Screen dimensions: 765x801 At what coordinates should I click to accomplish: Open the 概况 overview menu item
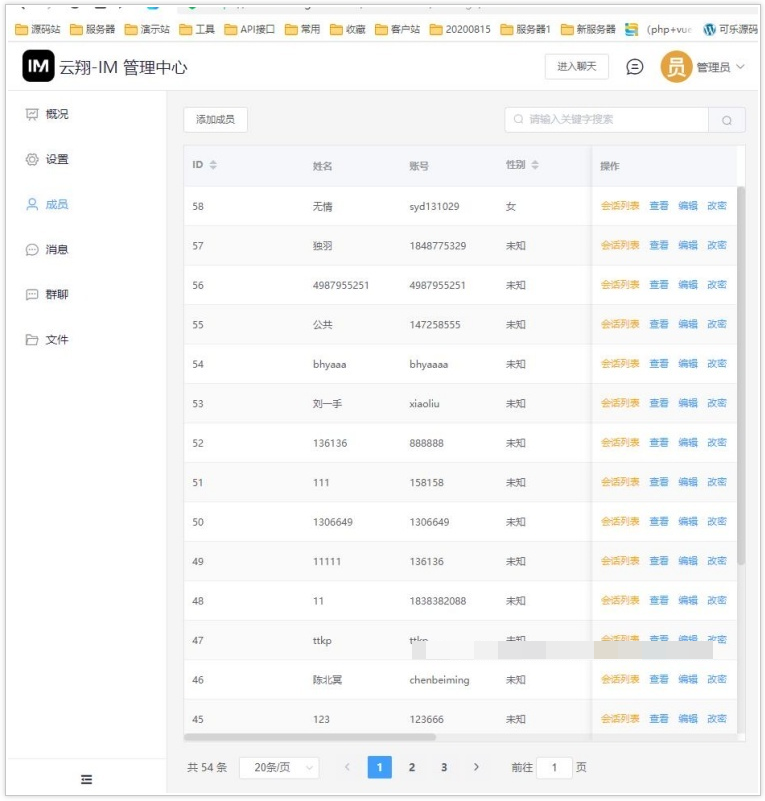pyautogui.click(x=57, y=114)
